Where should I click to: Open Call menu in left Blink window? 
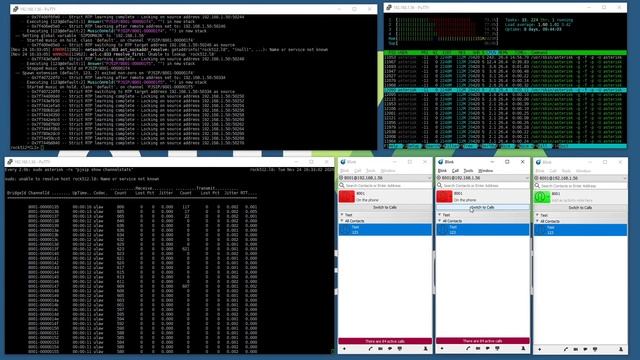(358, 171)
